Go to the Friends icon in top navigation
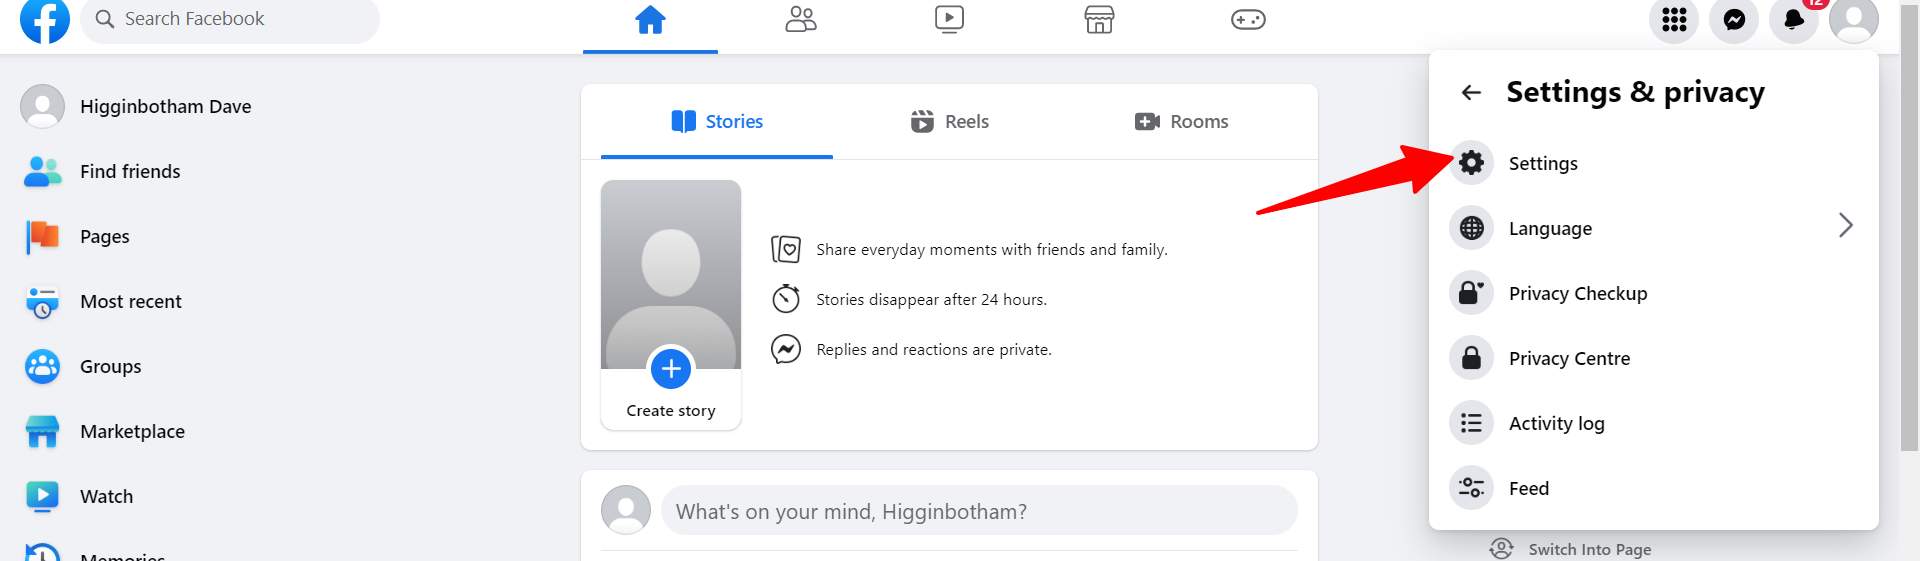Image resolution: width=1920 pixels, height=561 pixels. coord(800,20)
